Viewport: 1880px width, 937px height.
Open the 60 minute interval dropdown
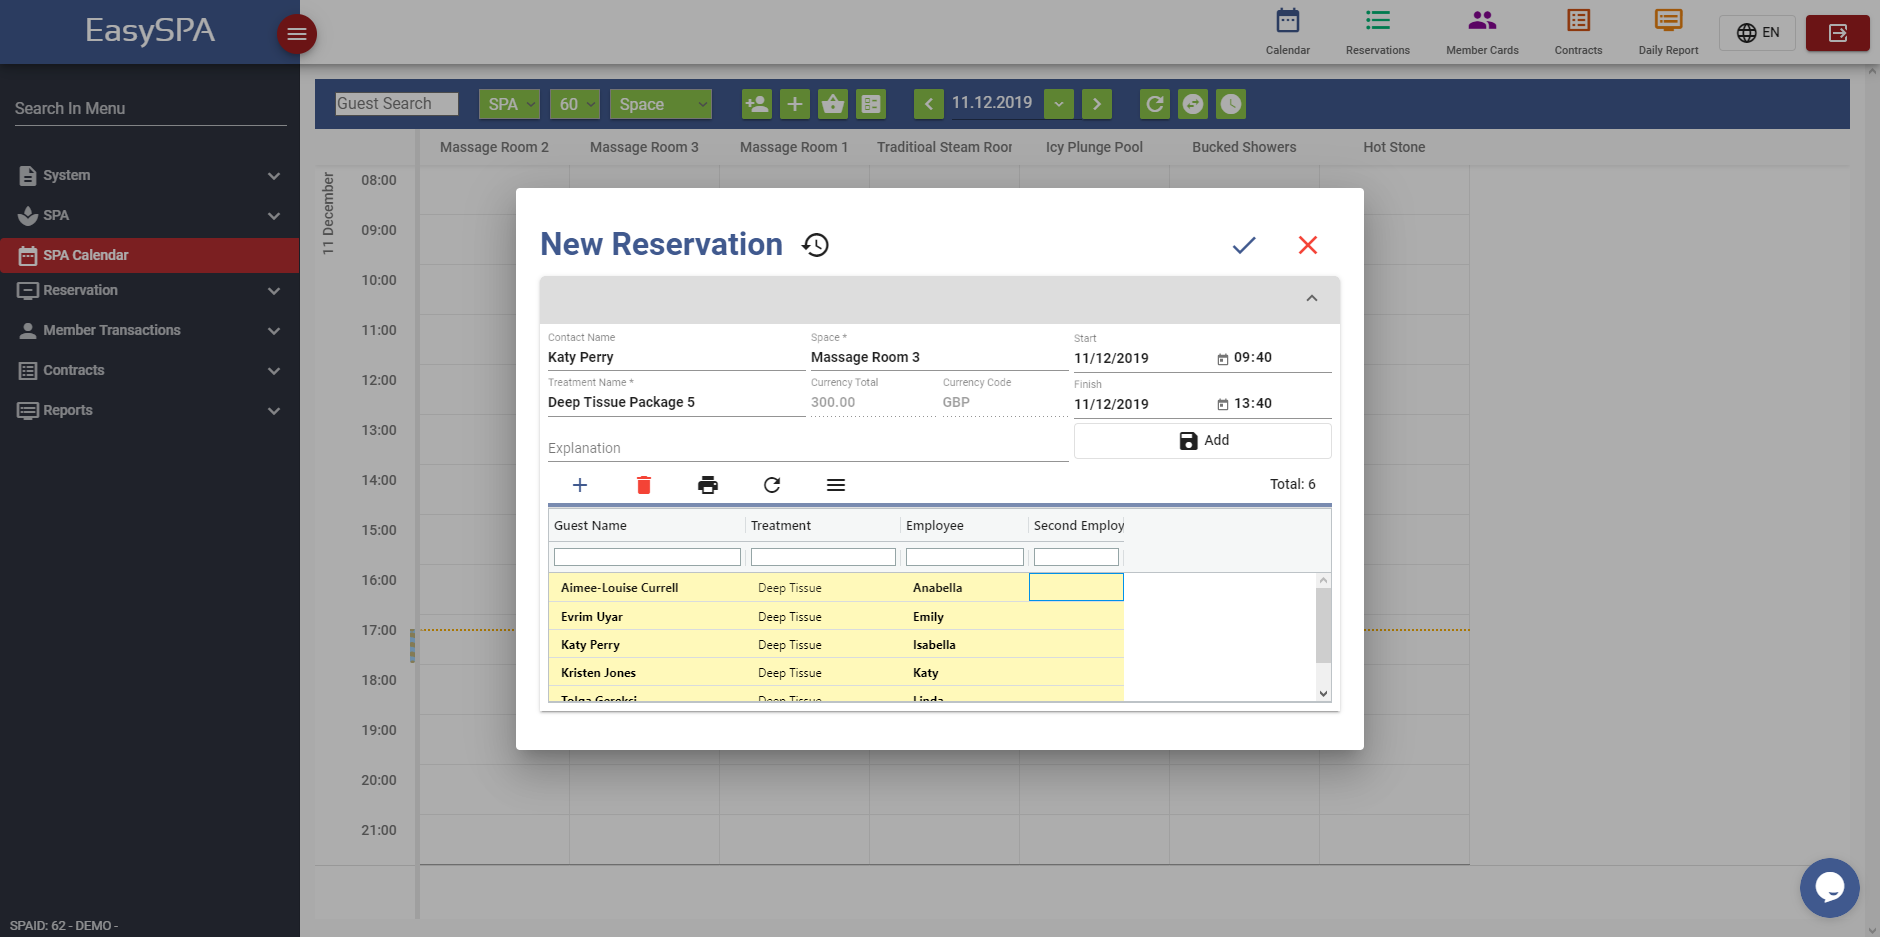pyautogui.click(x=575, y=104)
